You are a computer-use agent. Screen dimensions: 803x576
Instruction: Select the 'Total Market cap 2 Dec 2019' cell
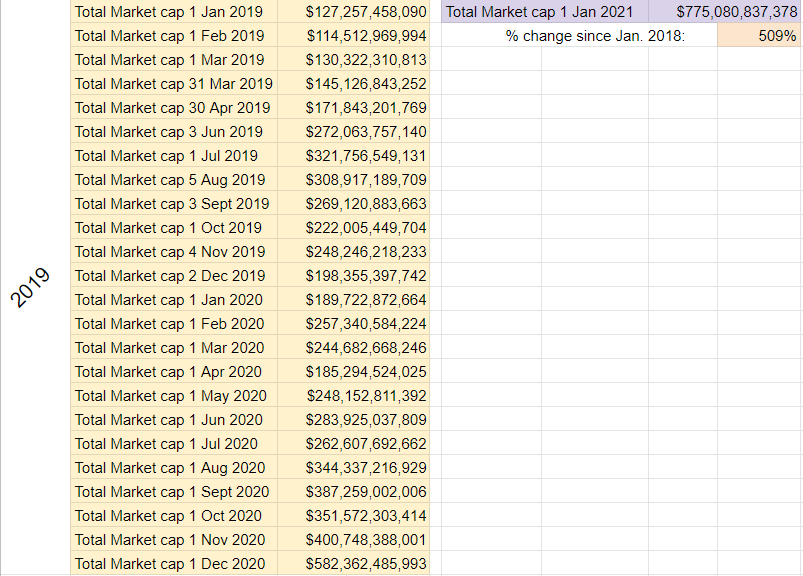[x=174, y=275]
